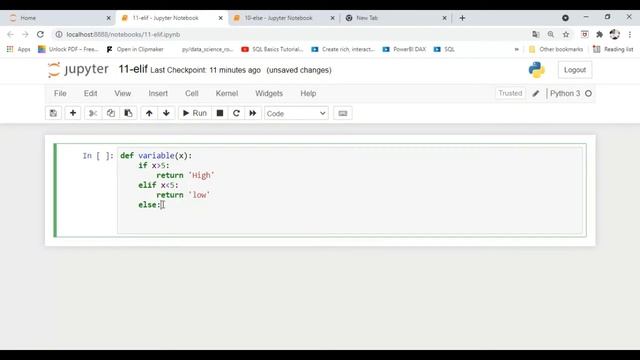Move selected cell down arrow
This screenshot has height=360, width=640.
[x=166, y=113]
